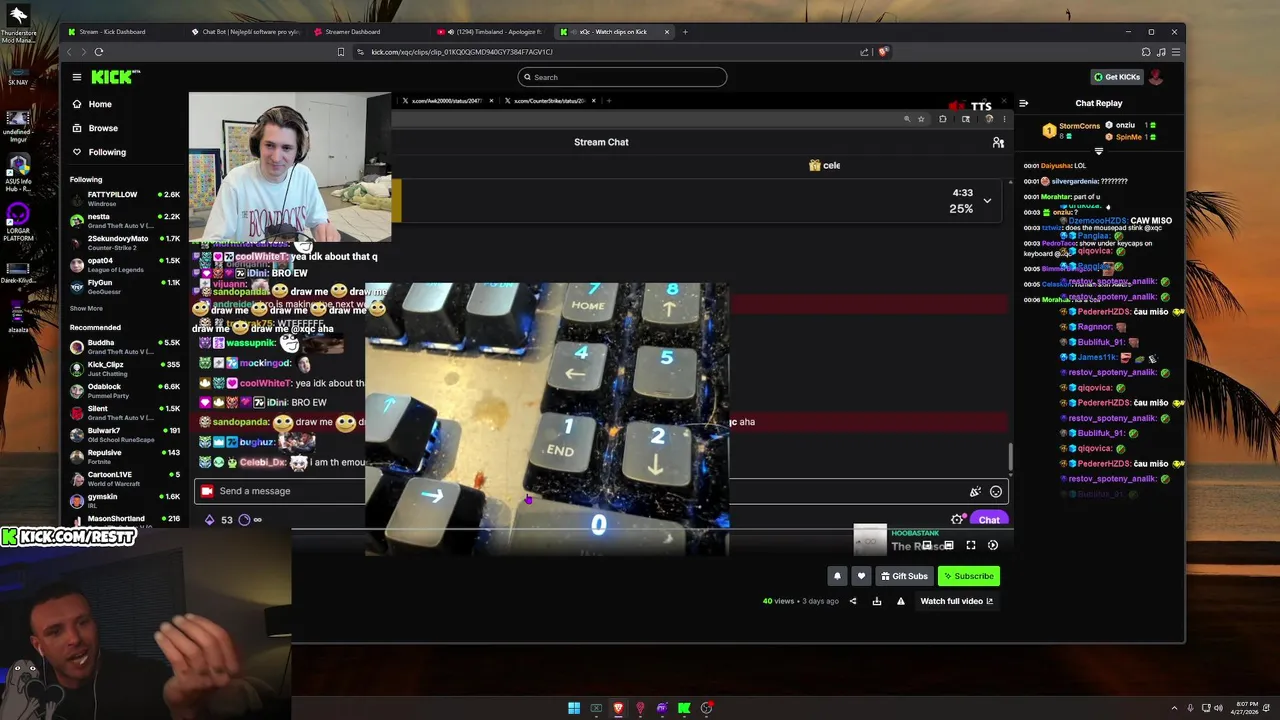This screenshot has height=720, width=1280.
Task: Bookmark this page icon
Action: point(341,52)
